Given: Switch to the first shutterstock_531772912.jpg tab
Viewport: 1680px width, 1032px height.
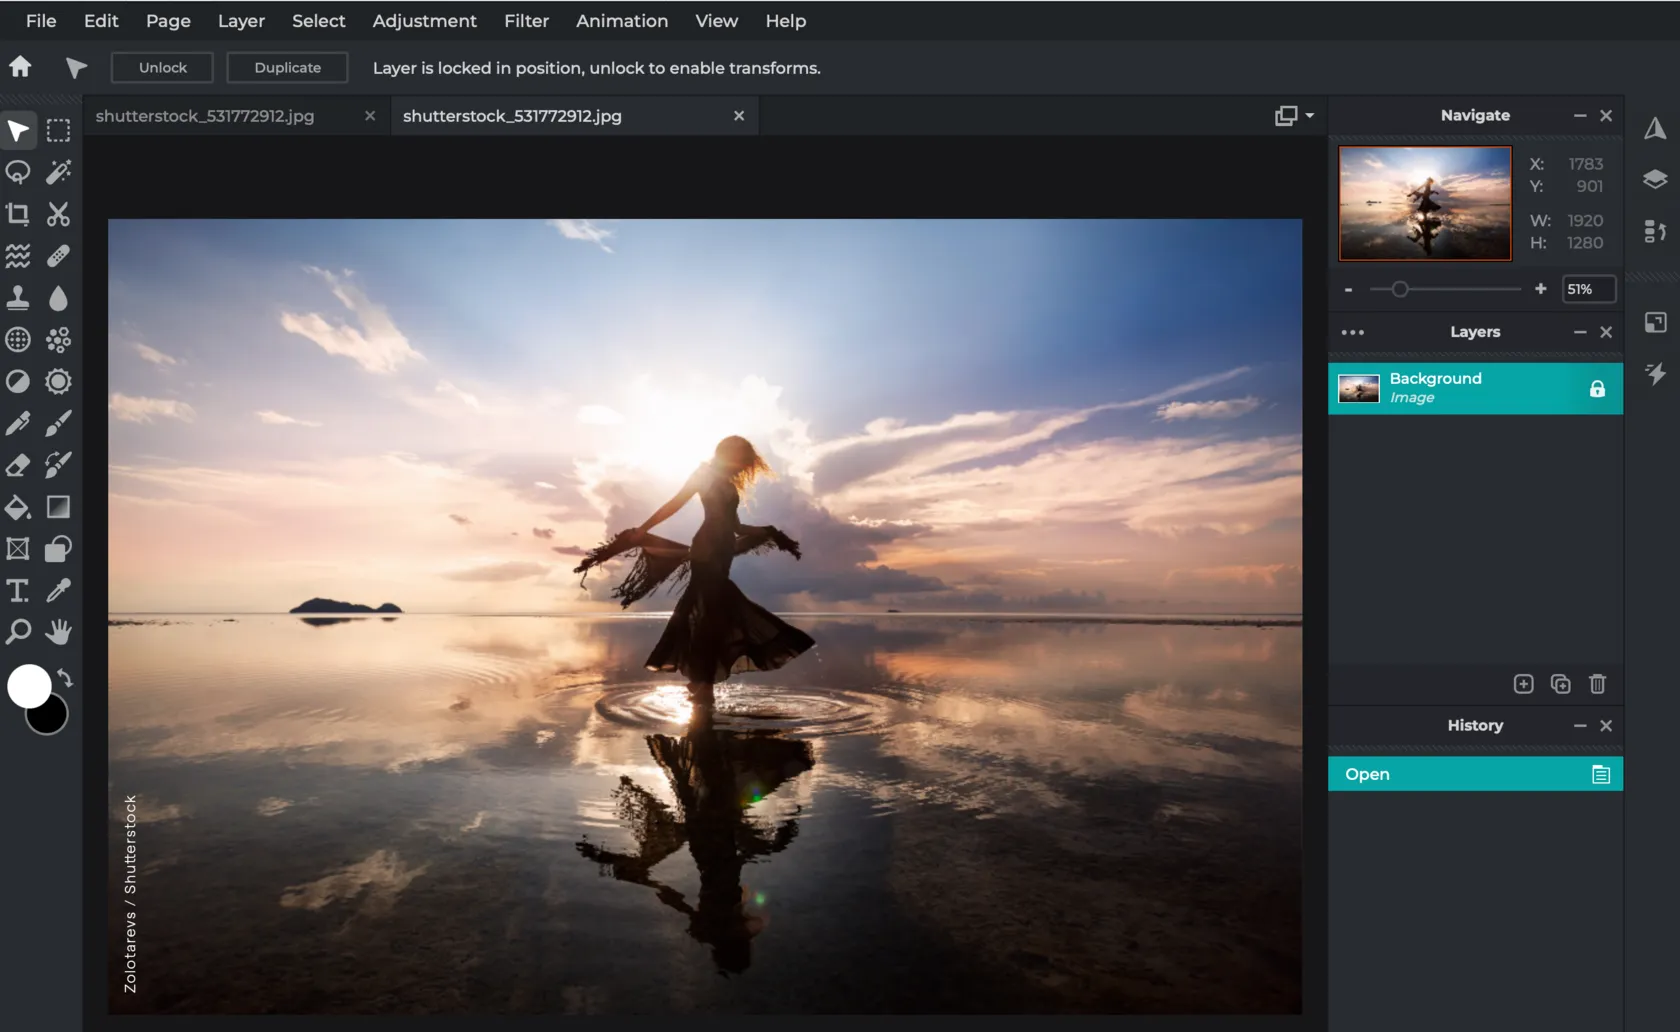Looking at the screenshot, I should (x=205, y=116).
